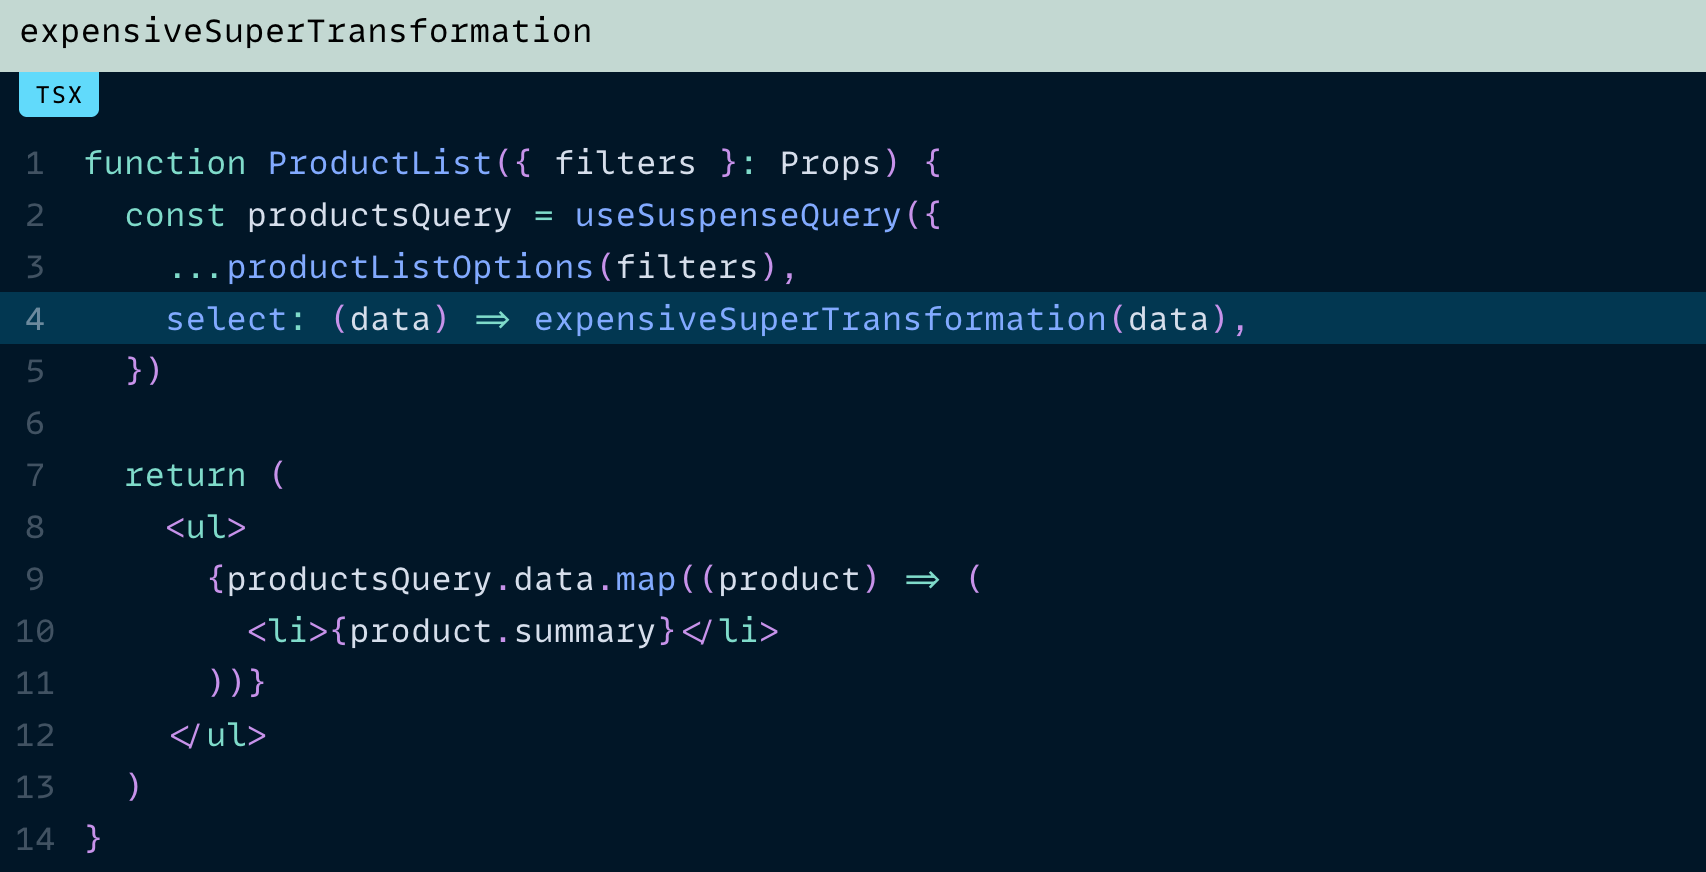Image resolution: width=1706 pixels, height=872 pixels.
Task: Click the arrow symbol on line 4
Action: click(x=492, y=320)
